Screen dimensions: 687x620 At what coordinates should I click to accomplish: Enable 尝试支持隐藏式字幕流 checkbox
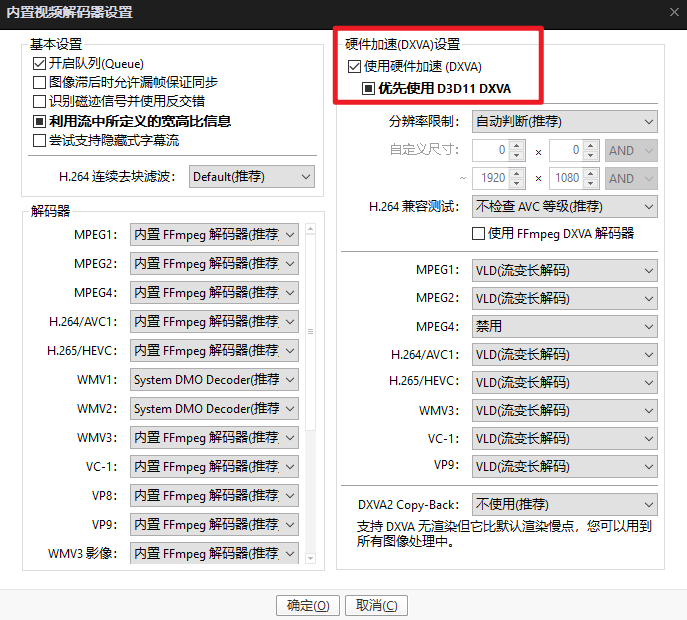coord(40,140)
